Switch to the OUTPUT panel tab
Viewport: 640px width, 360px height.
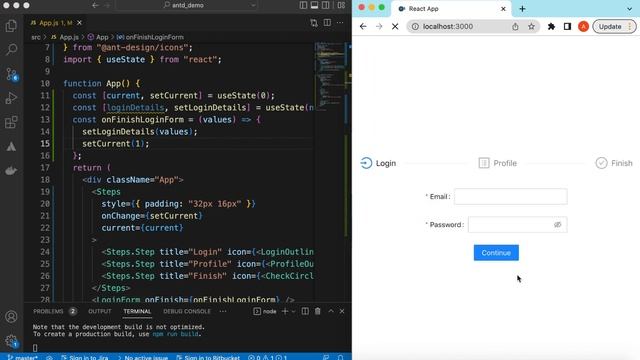(100, 311)
